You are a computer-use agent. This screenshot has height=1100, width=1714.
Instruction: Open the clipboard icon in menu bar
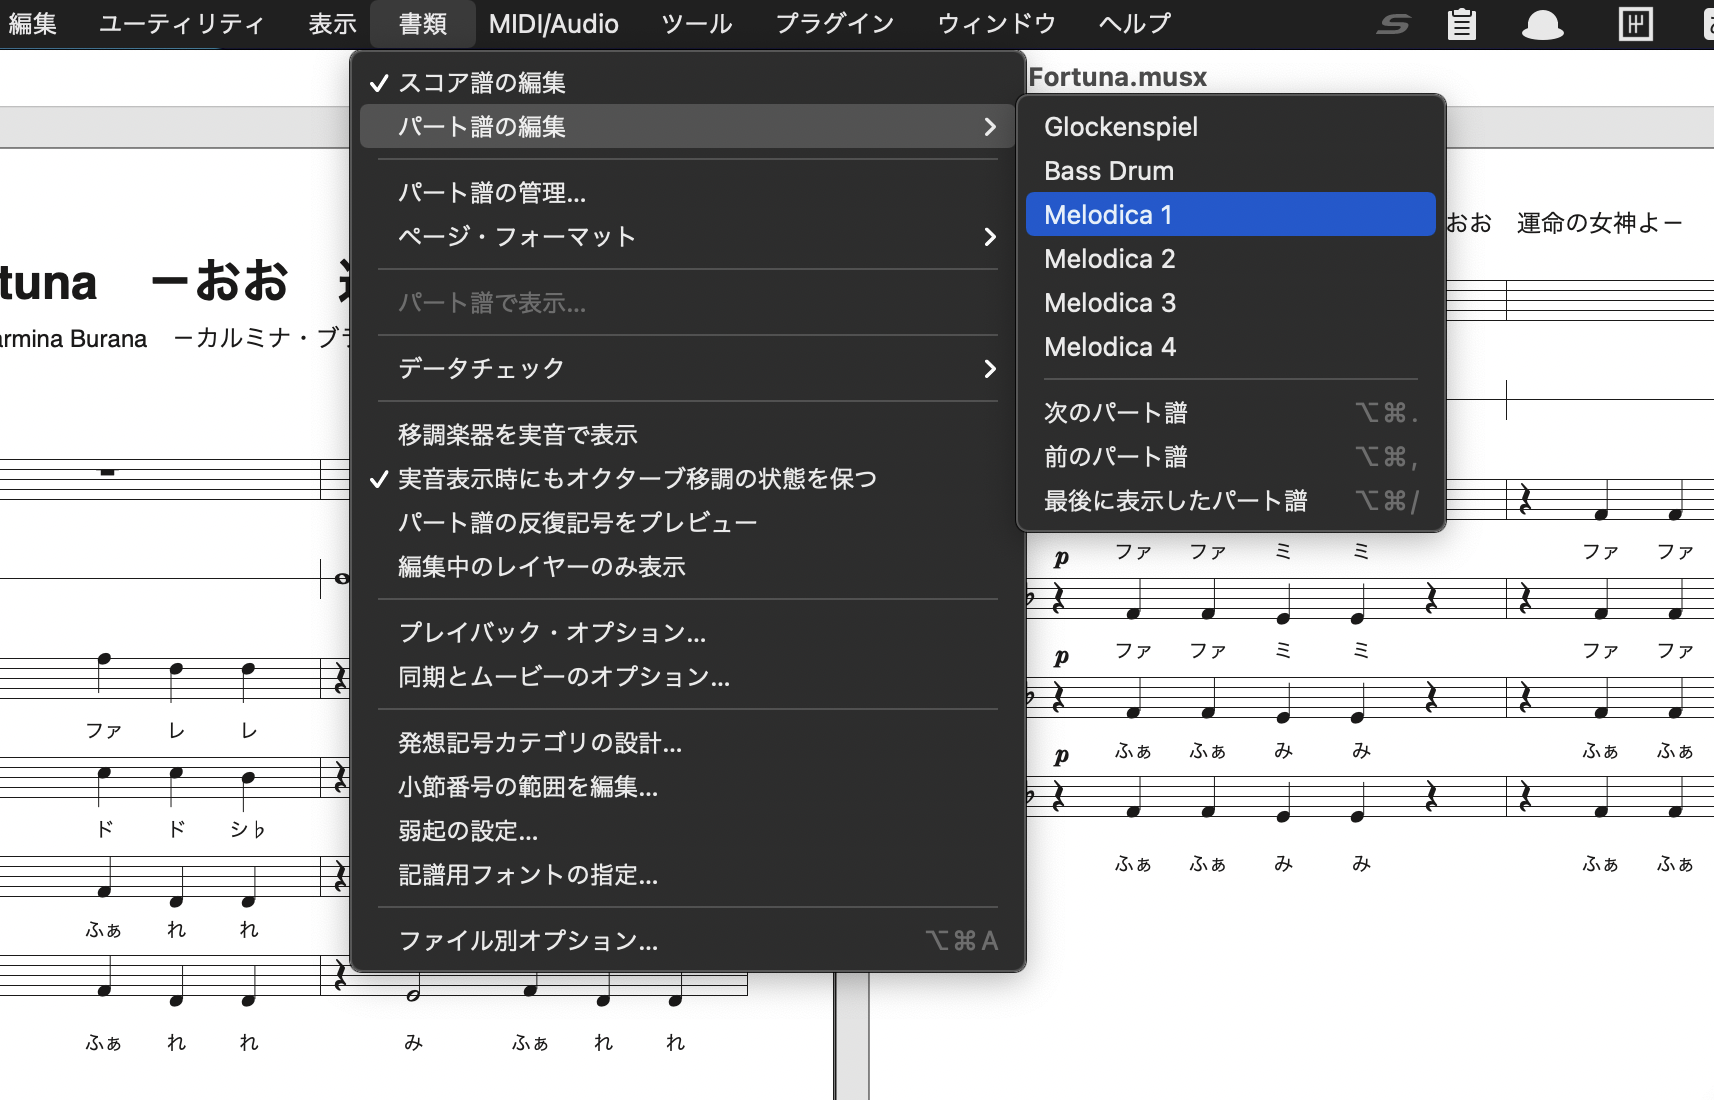pyautogui.click(x=1462, y=24)
